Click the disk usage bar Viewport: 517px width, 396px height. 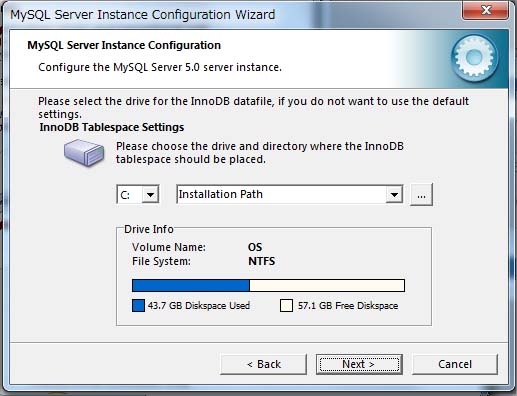click(268, 286)
